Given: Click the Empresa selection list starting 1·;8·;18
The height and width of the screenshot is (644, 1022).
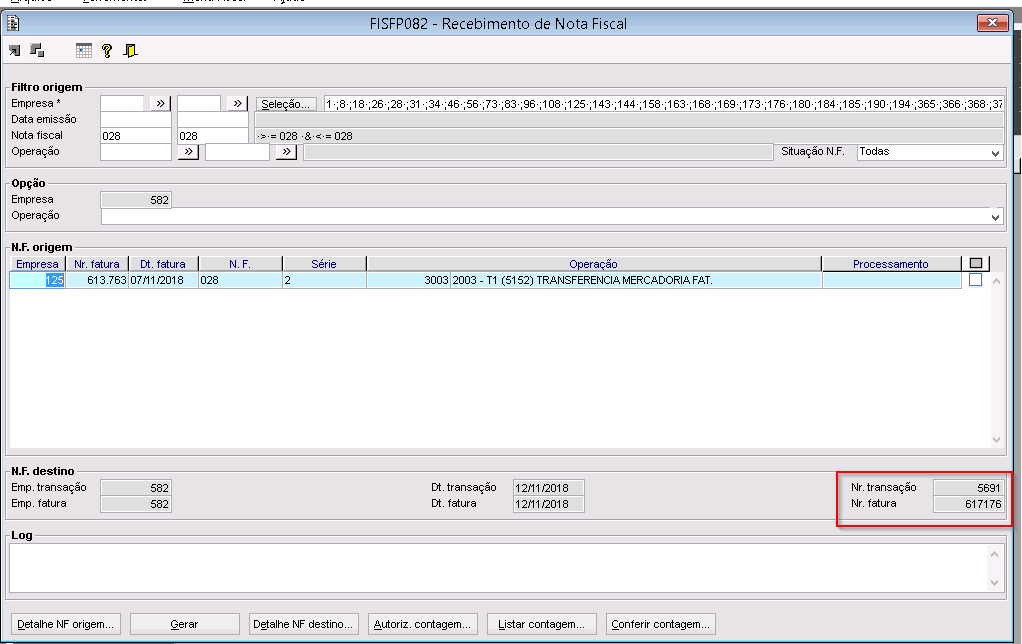Looking at the screenshot, I should point(664,104).
